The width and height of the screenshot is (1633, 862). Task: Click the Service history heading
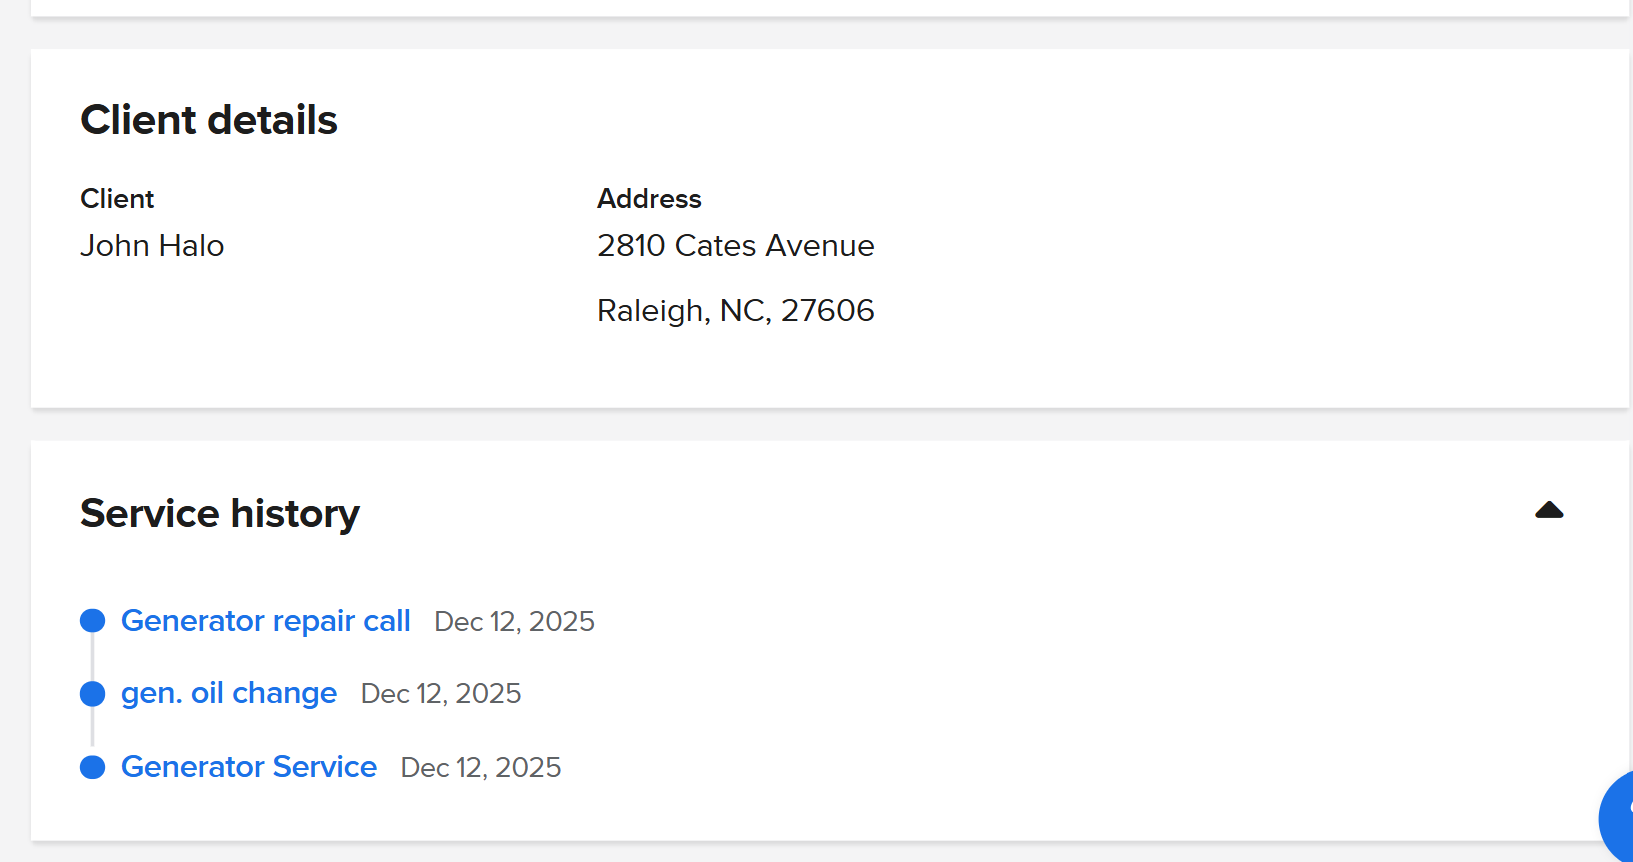(220, 513)
